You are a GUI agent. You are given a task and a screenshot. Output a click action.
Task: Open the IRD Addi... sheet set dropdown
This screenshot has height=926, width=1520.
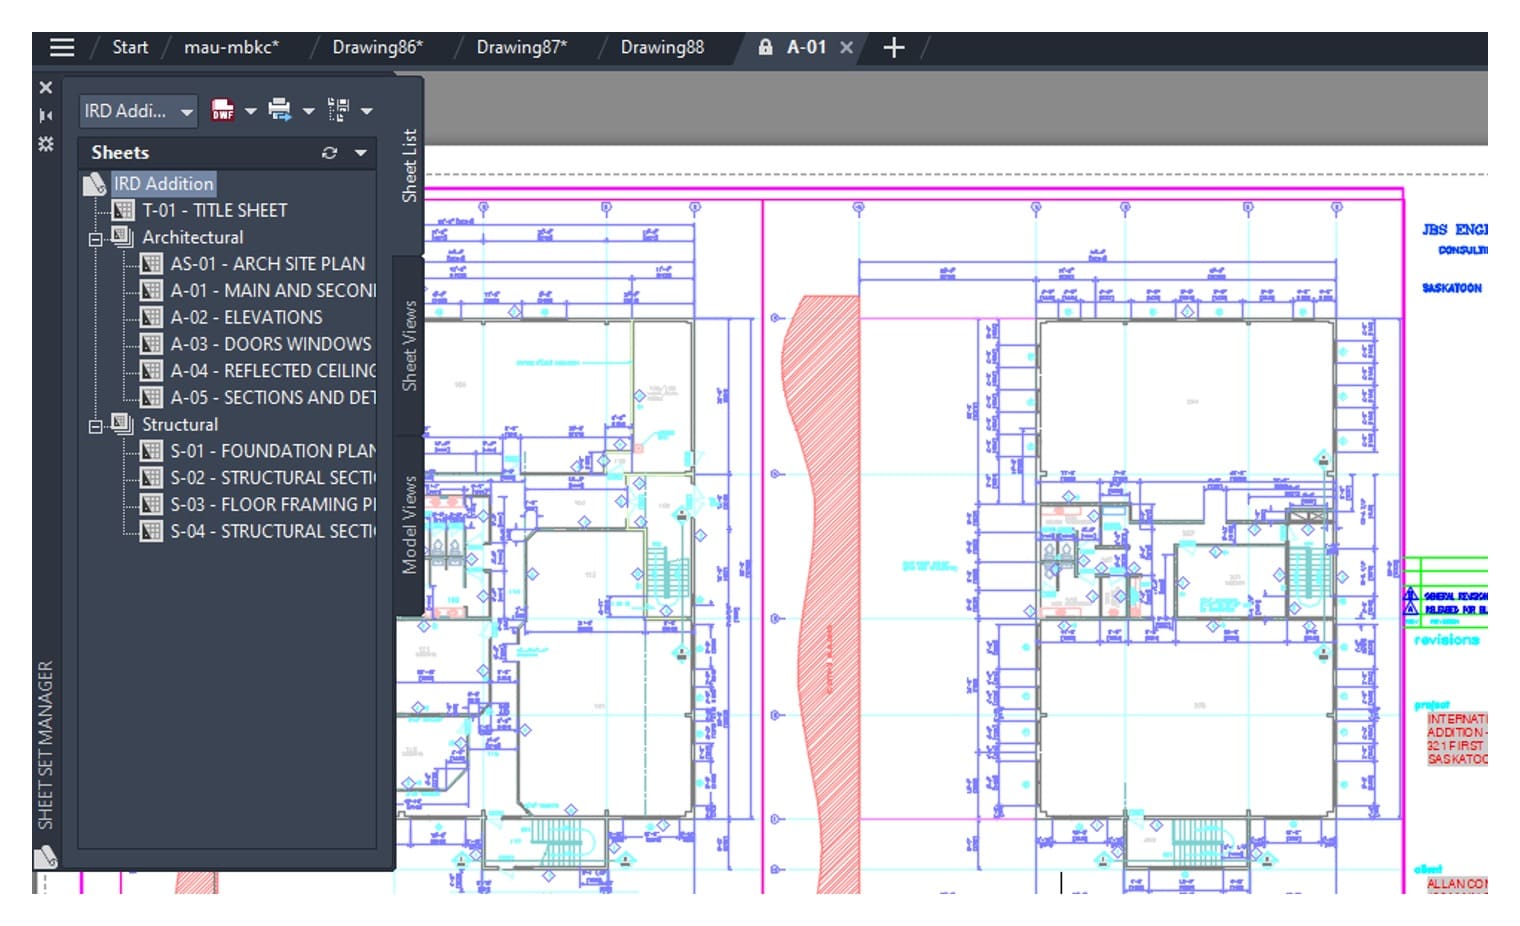[x=138, y=111]
